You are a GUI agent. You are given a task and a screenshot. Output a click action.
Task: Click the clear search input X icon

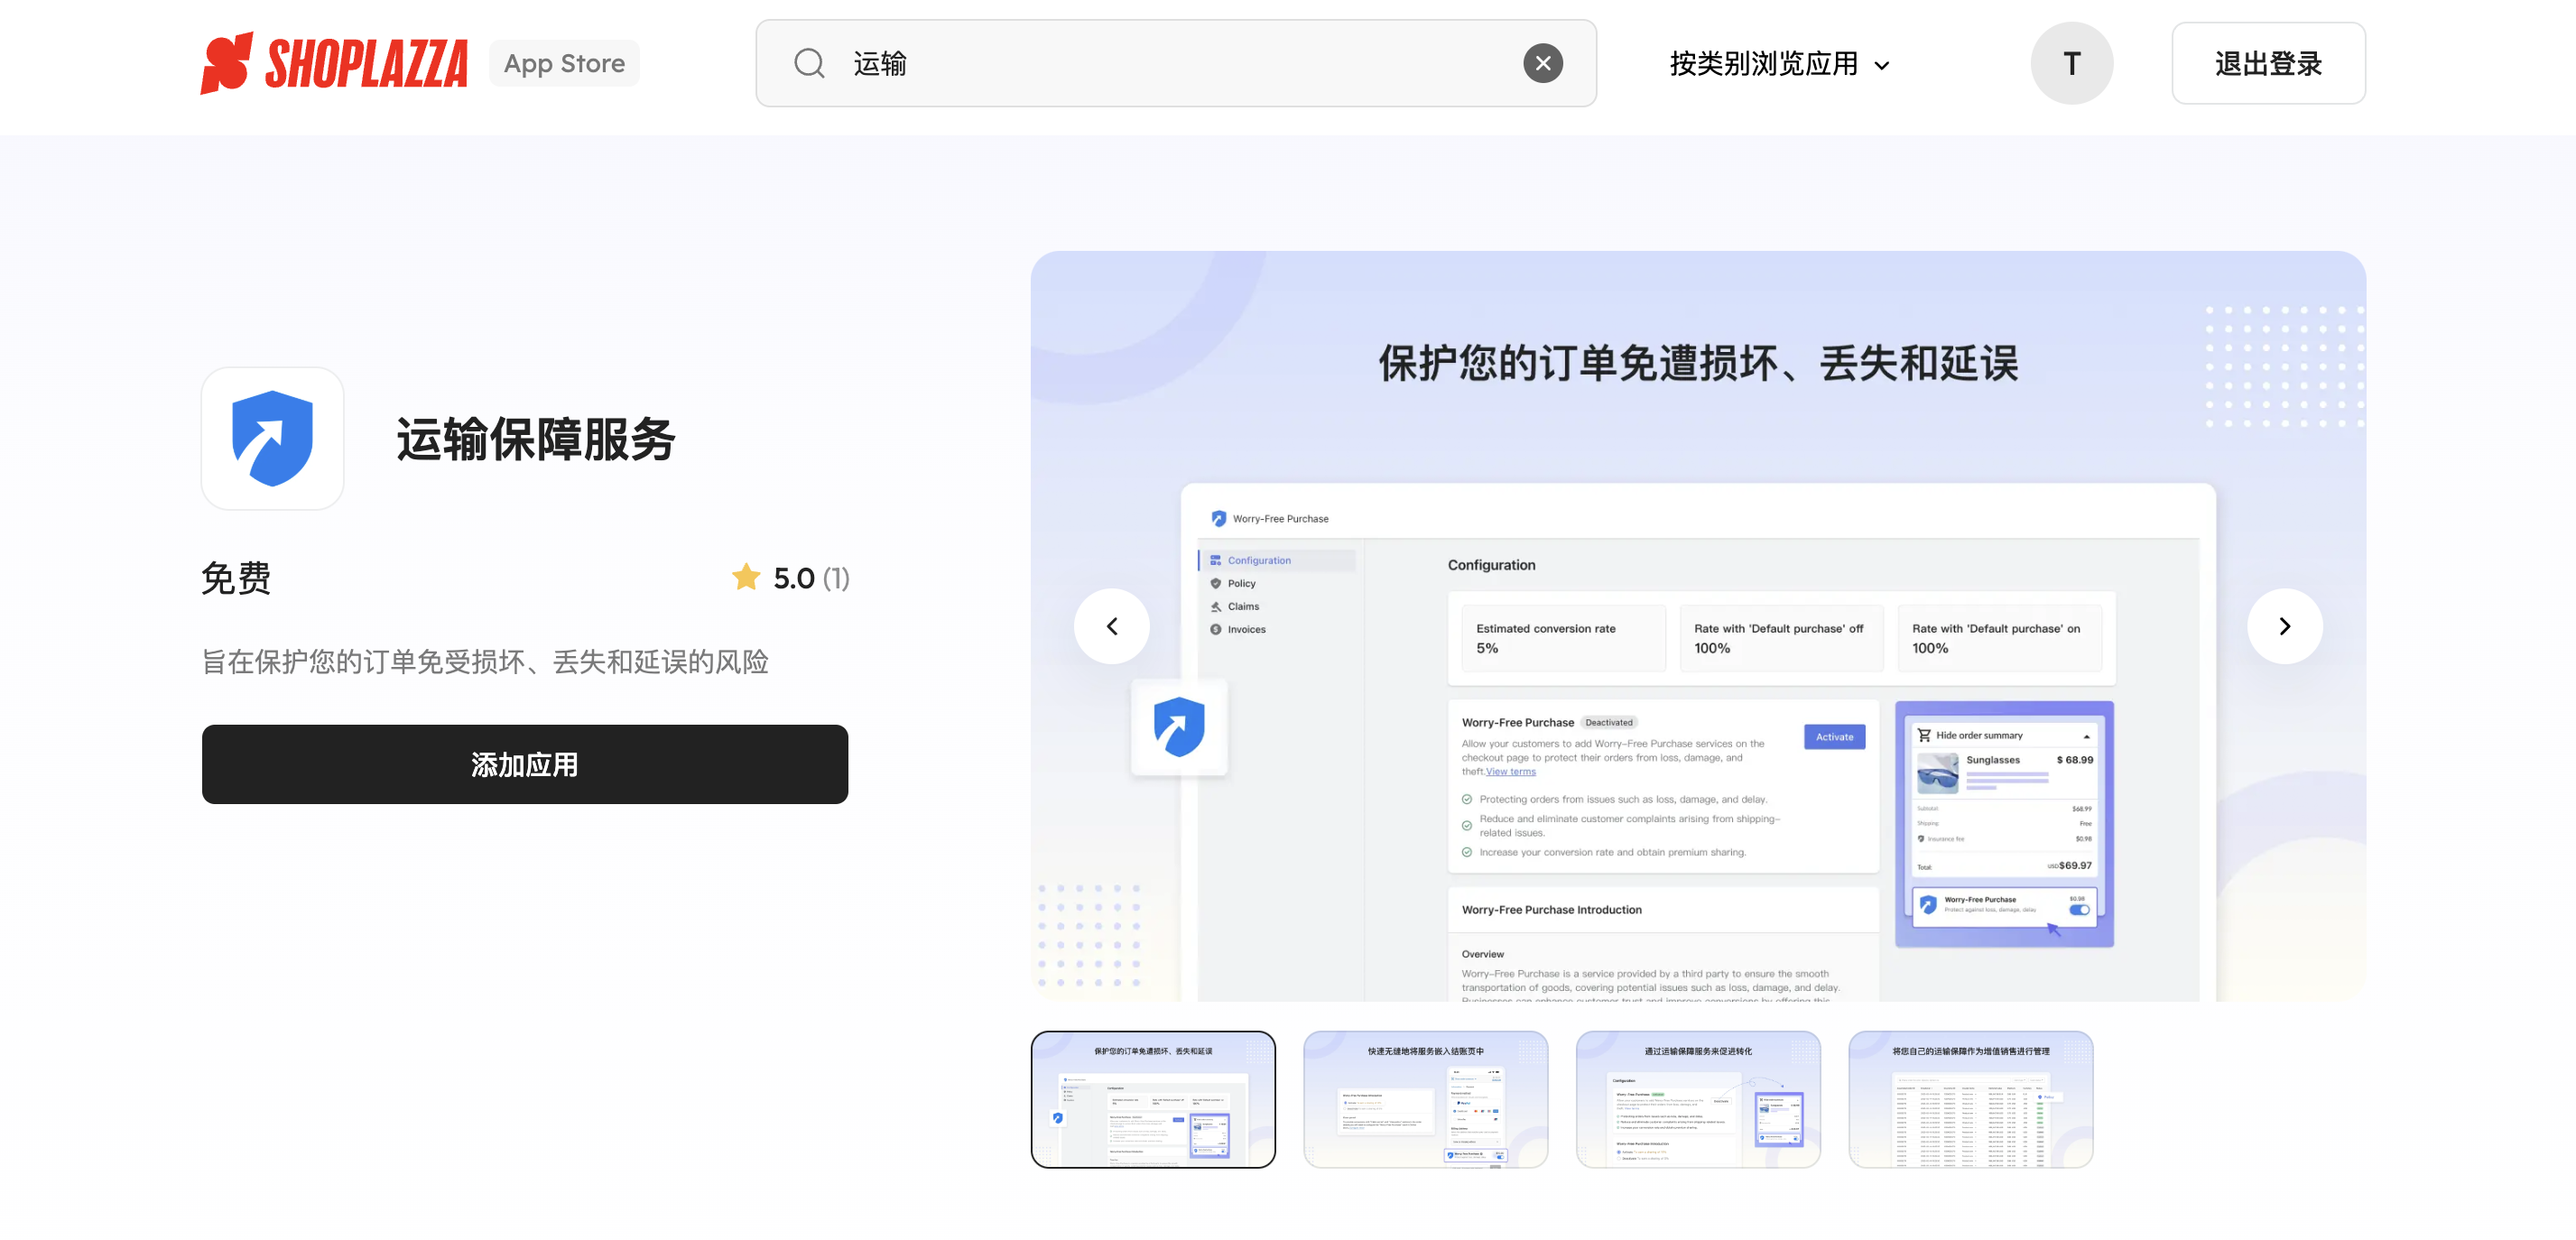1541,62
